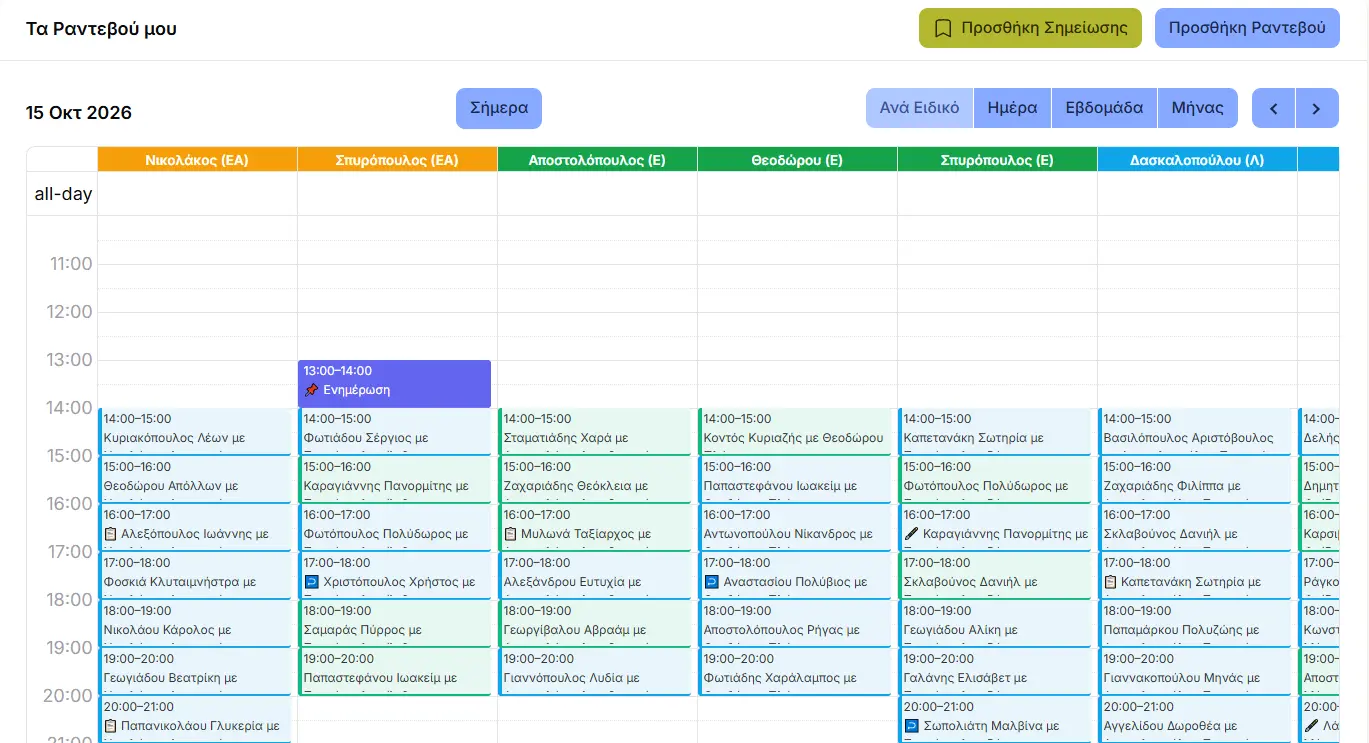Screen dimensions: 1369x743
Task: Open the 14:00 Κοντός Κυριαζής appointment
Action: (794, 431)
